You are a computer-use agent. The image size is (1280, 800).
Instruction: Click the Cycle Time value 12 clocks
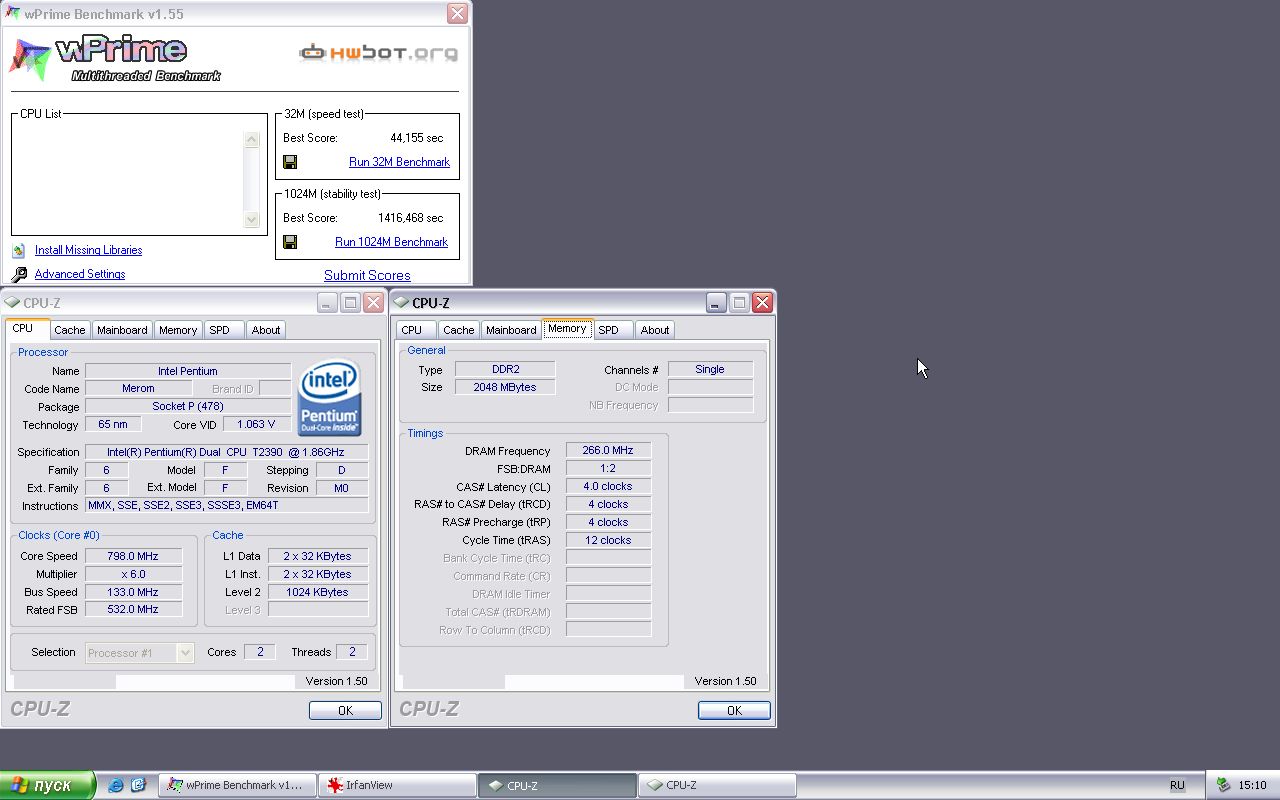608,540
